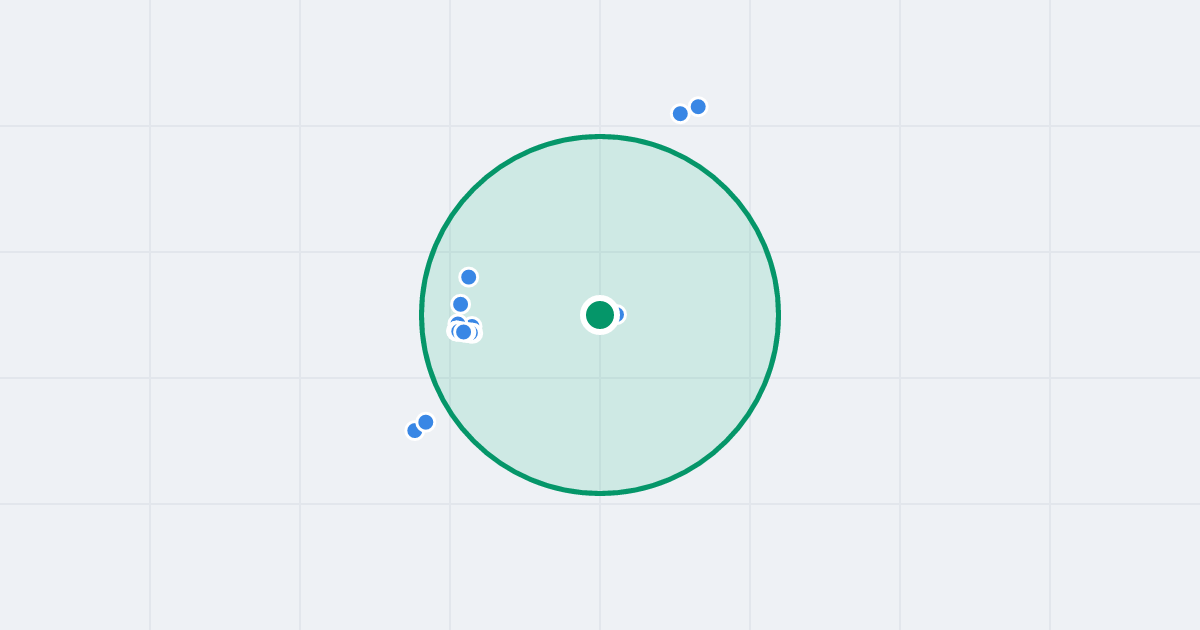Pick the topmost blue dot inside circle
This screenshot has width=1200, height=630.
point(468,277)
